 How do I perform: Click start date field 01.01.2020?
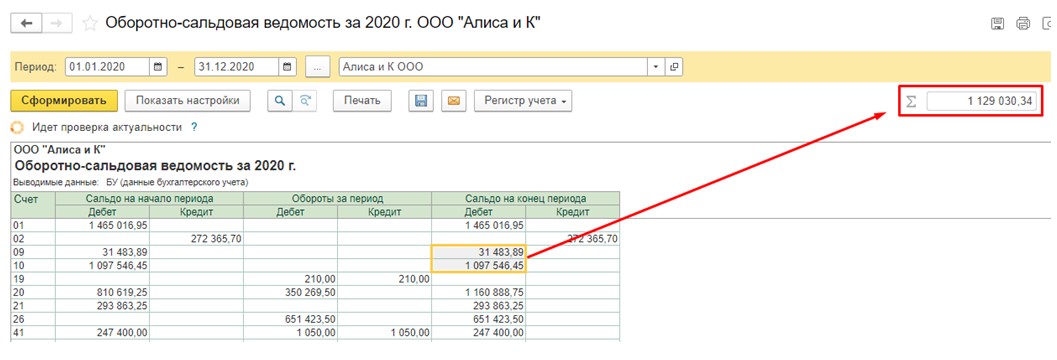pyautogui.click(x=108, y=67)
